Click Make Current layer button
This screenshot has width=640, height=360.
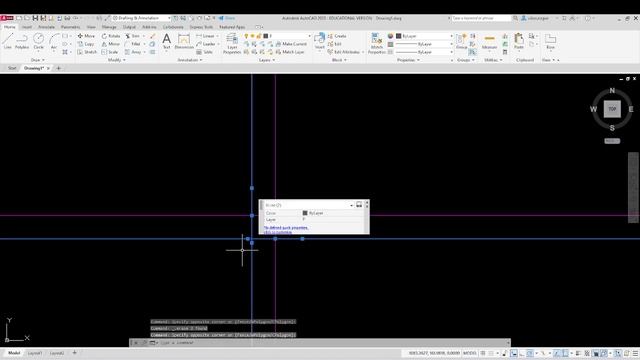click(291, 44)
